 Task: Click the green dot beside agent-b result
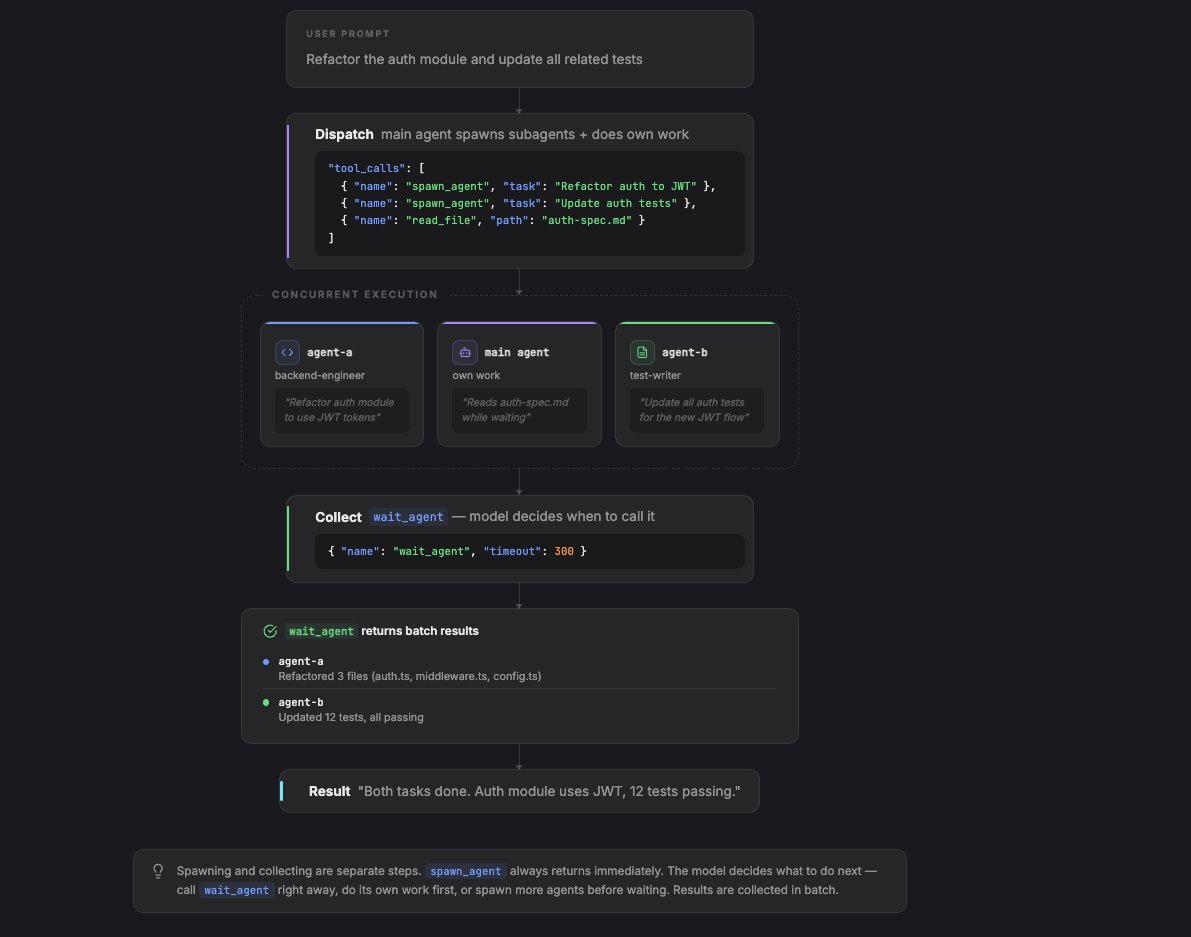[x=266, y=702]
